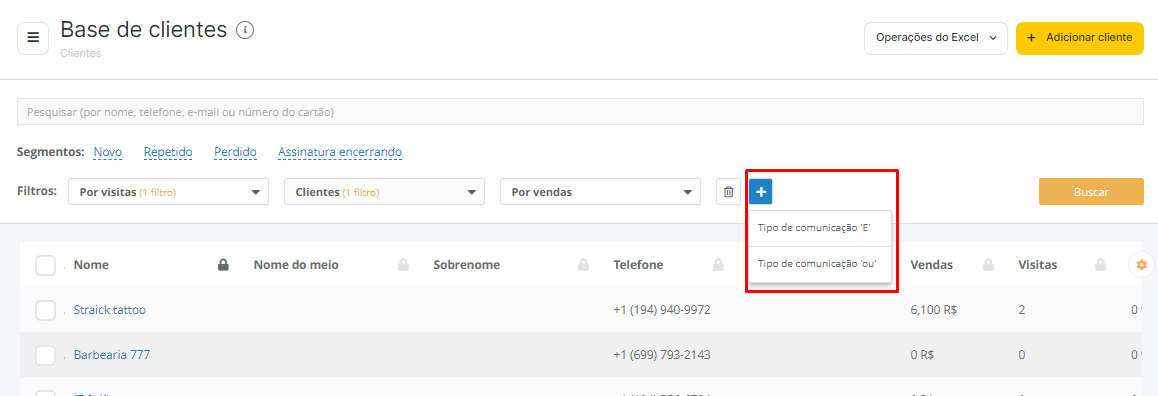This screenshot has width=1158, height=396.
Task: Click the lock icon beside Nome do meio
Action: click(403, 264)
